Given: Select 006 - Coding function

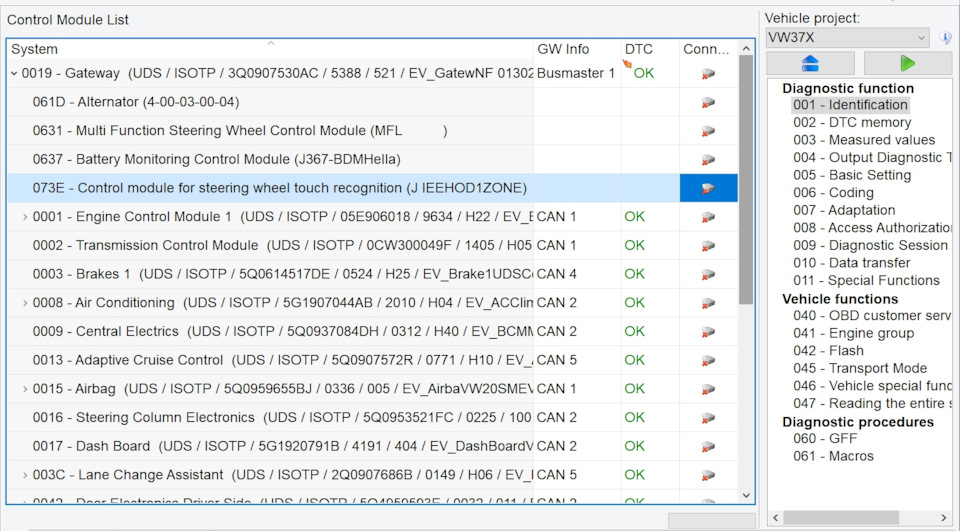Looking at the screenshot, I should [833, 193].
